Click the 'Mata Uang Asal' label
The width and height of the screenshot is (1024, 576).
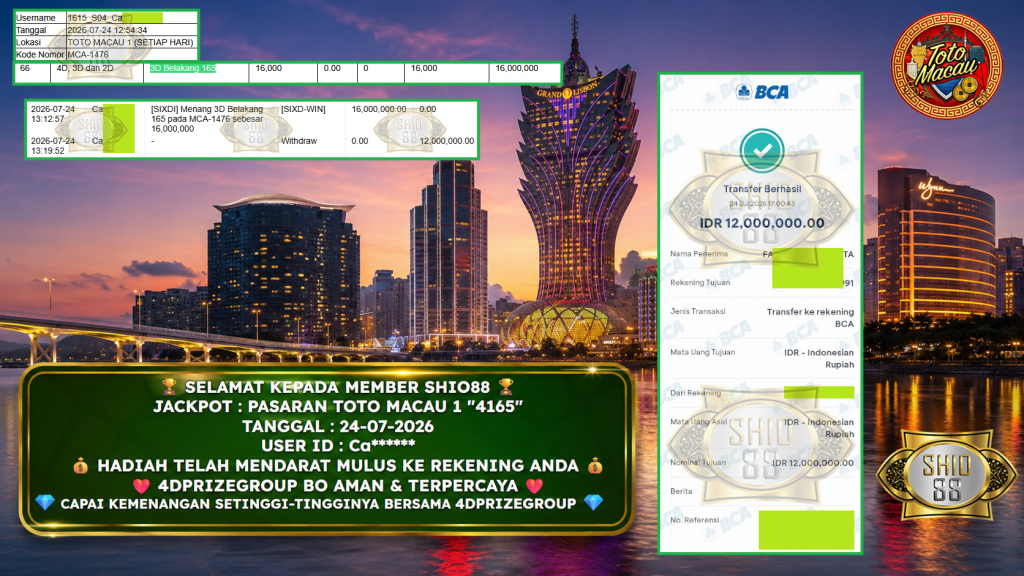[x=699, y=422]
